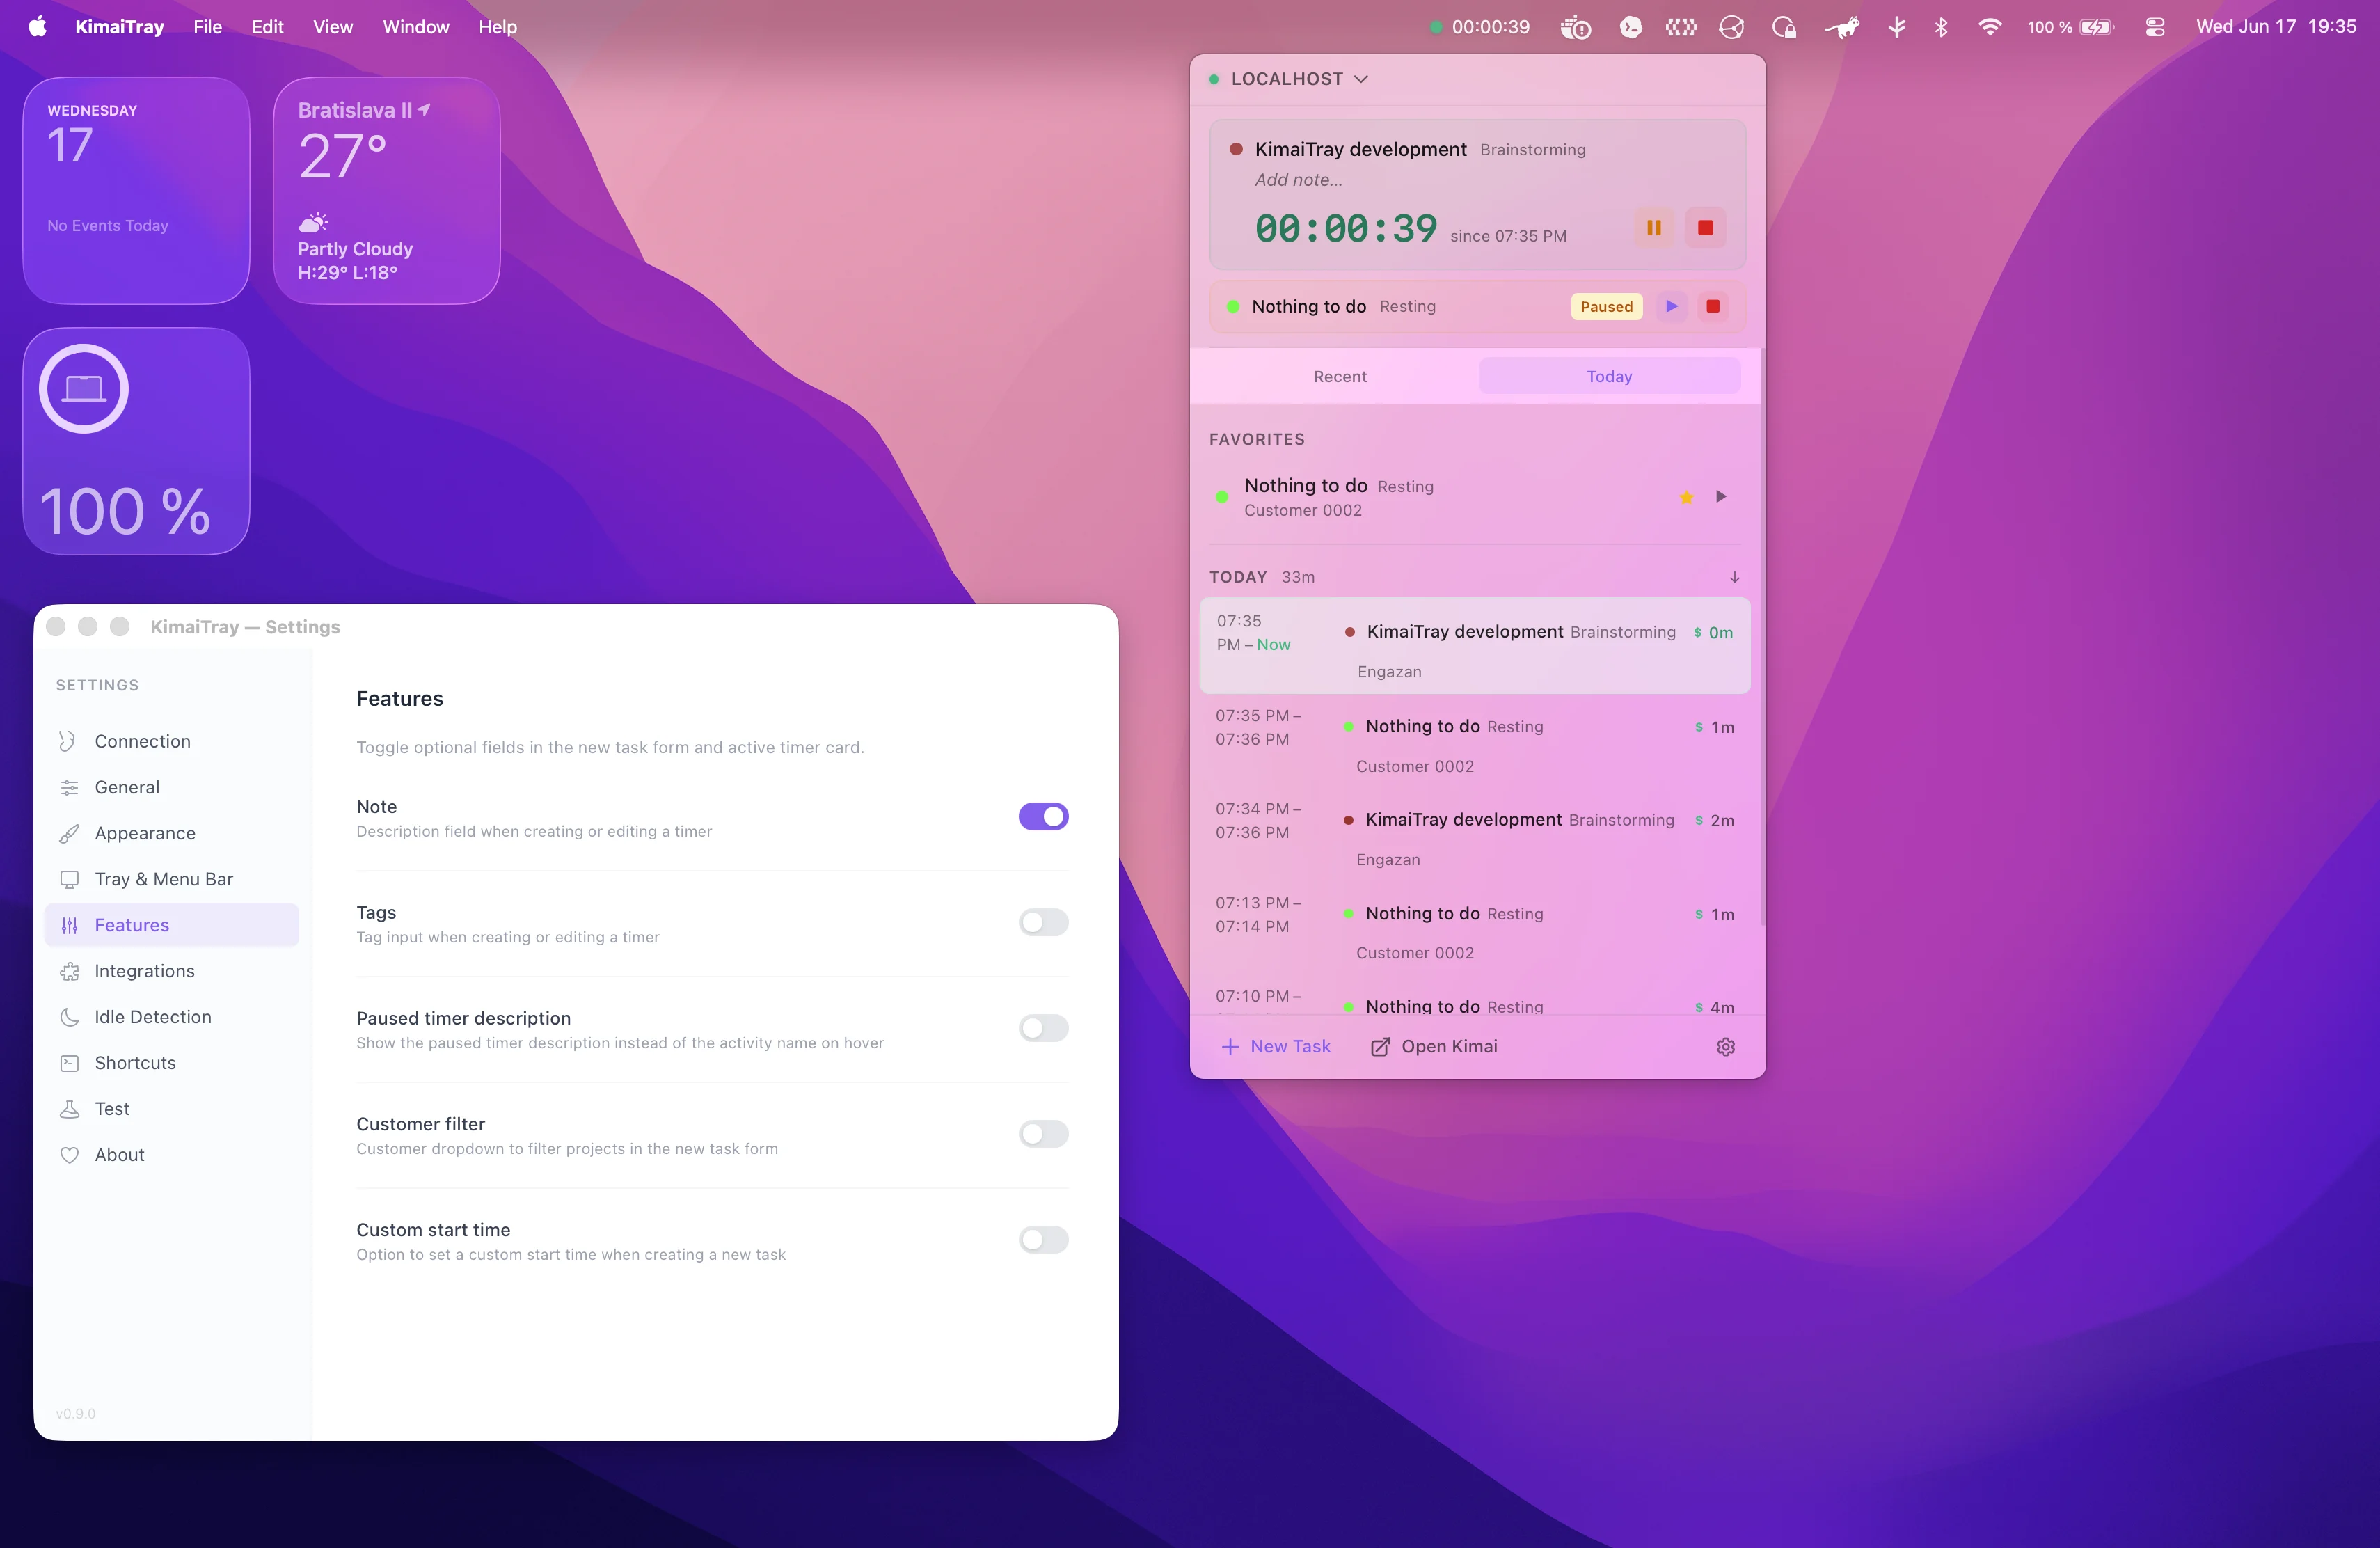Click the battery status menu bar icon
Image resolution: width=2380 pixels, height=1548 pixels.
2070,27
